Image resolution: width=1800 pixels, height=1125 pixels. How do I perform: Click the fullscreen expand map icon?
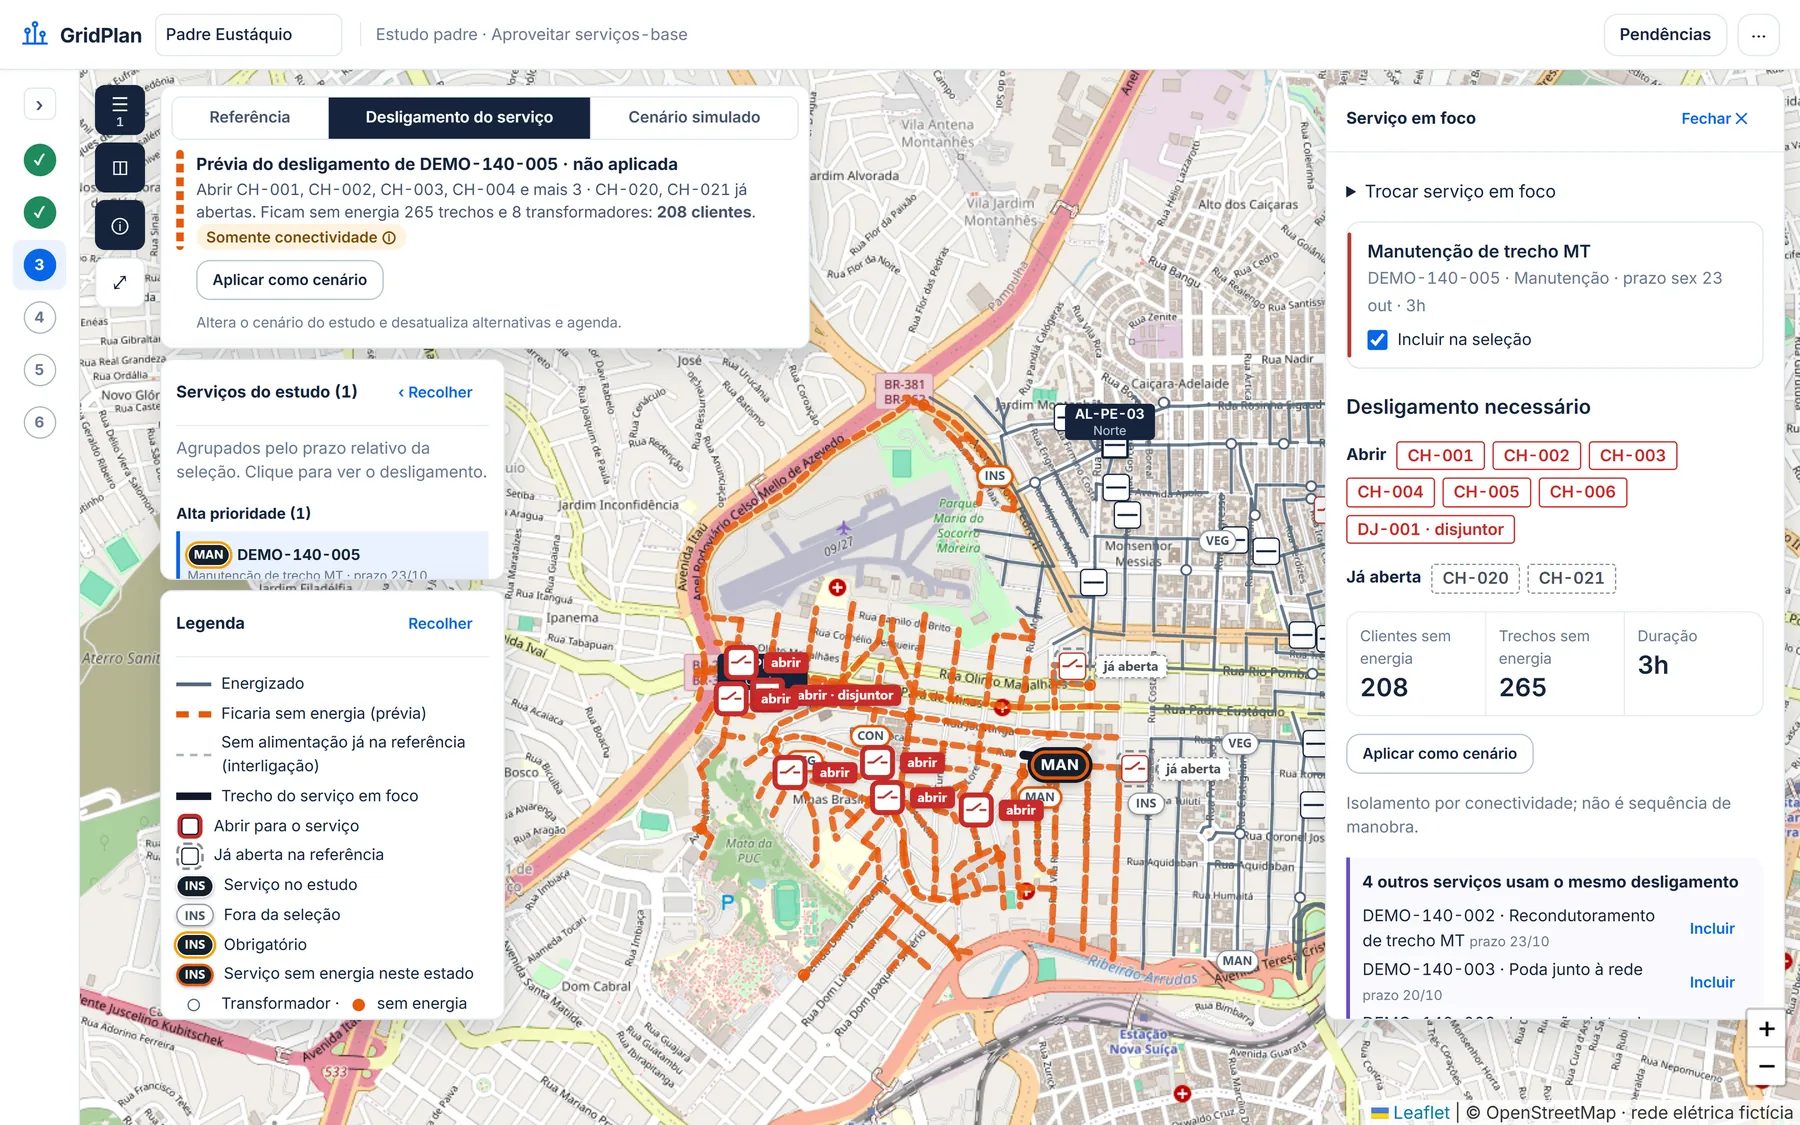click(120, 282)
